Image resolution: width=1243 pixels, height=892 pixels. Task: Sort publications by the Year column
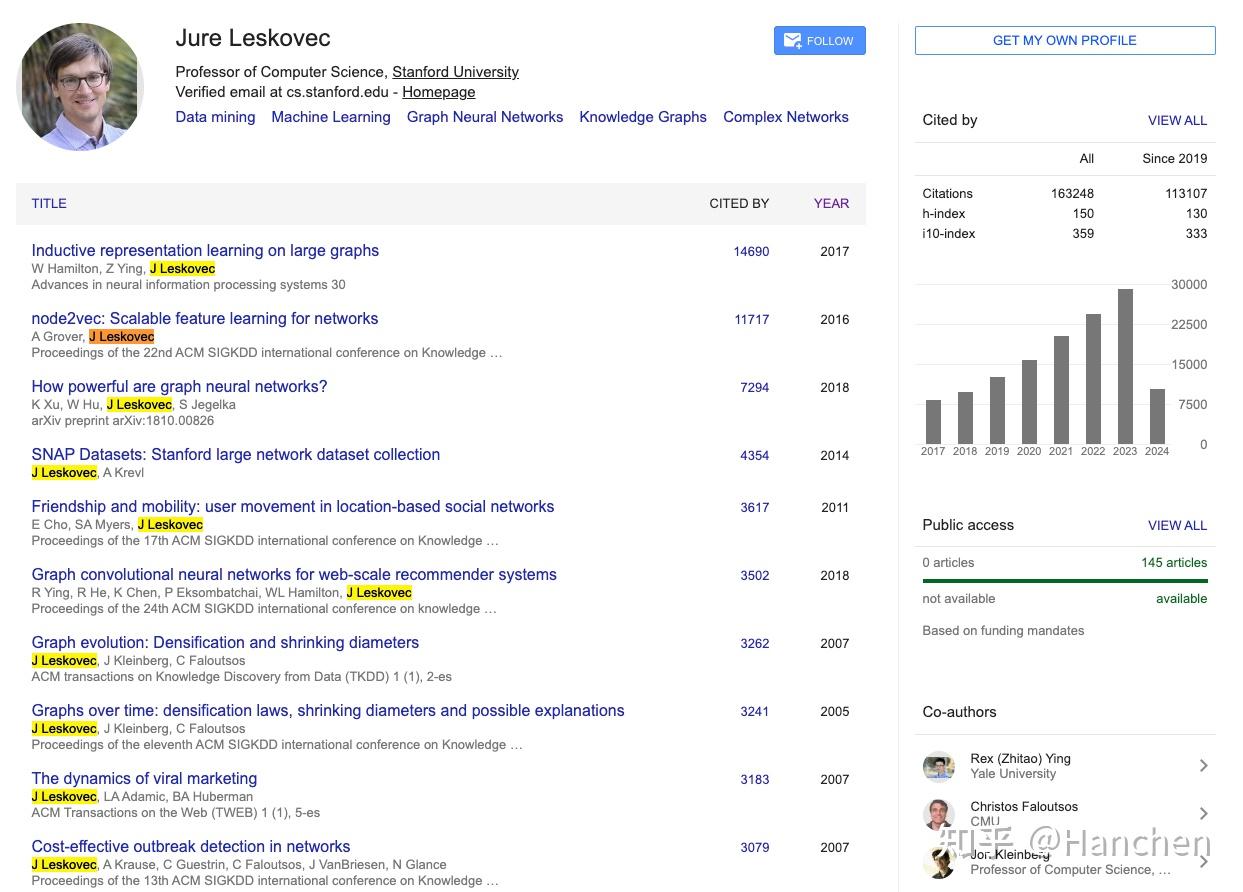coord(831,203)
